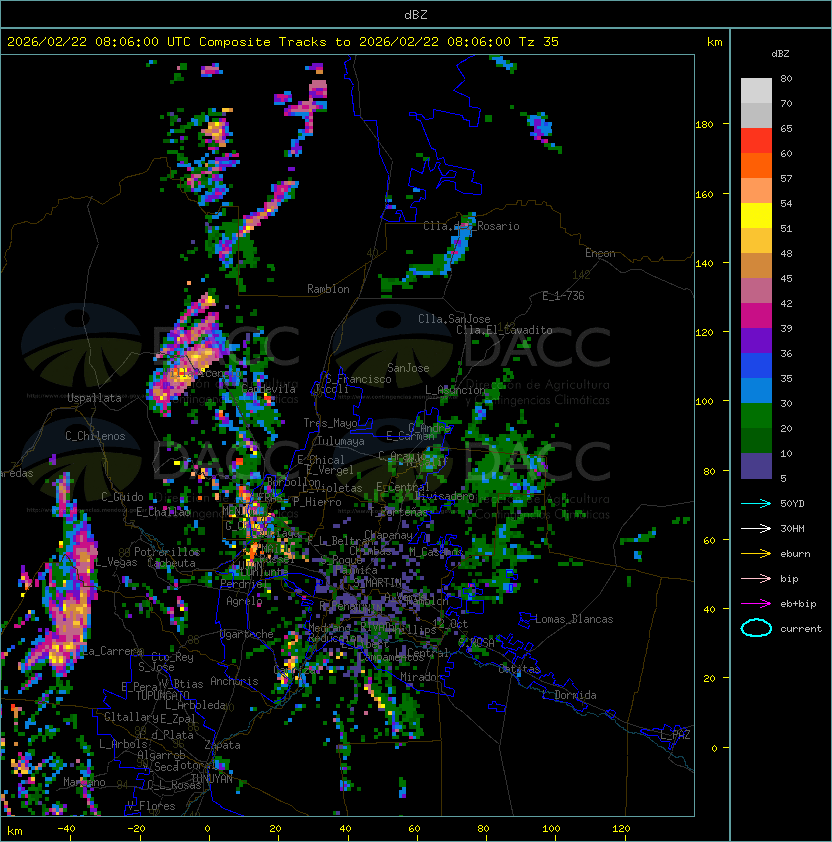This screenshot has height=842, width=832.
Task: Click the white 30HM arrow legend icon
Action: 756,529
